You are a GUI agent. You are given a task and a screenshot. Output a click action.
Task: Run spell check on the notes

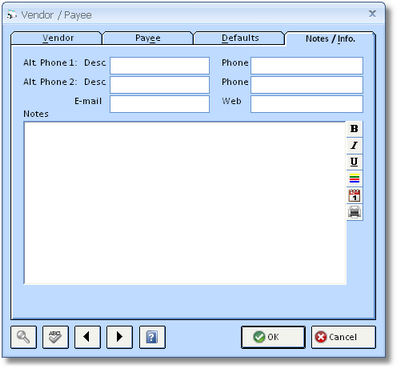pyautogui.click(x=55, y=337)
